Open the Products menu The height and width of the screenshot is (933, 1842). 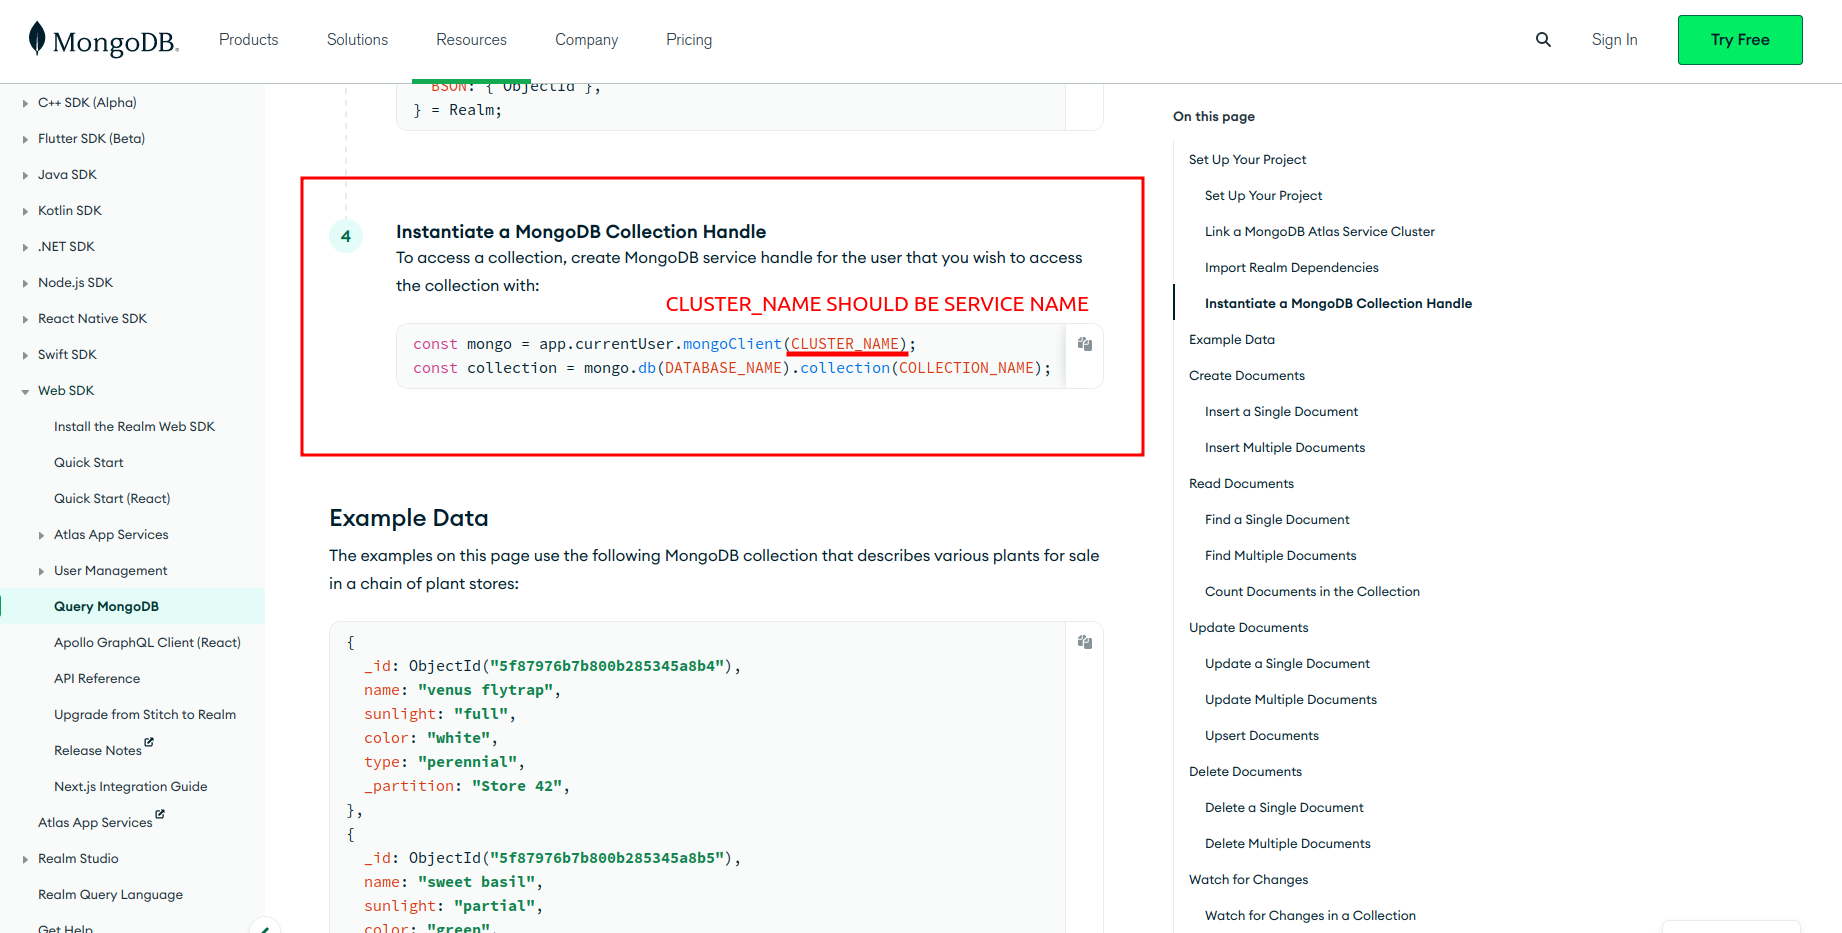[x=248, y=40]
